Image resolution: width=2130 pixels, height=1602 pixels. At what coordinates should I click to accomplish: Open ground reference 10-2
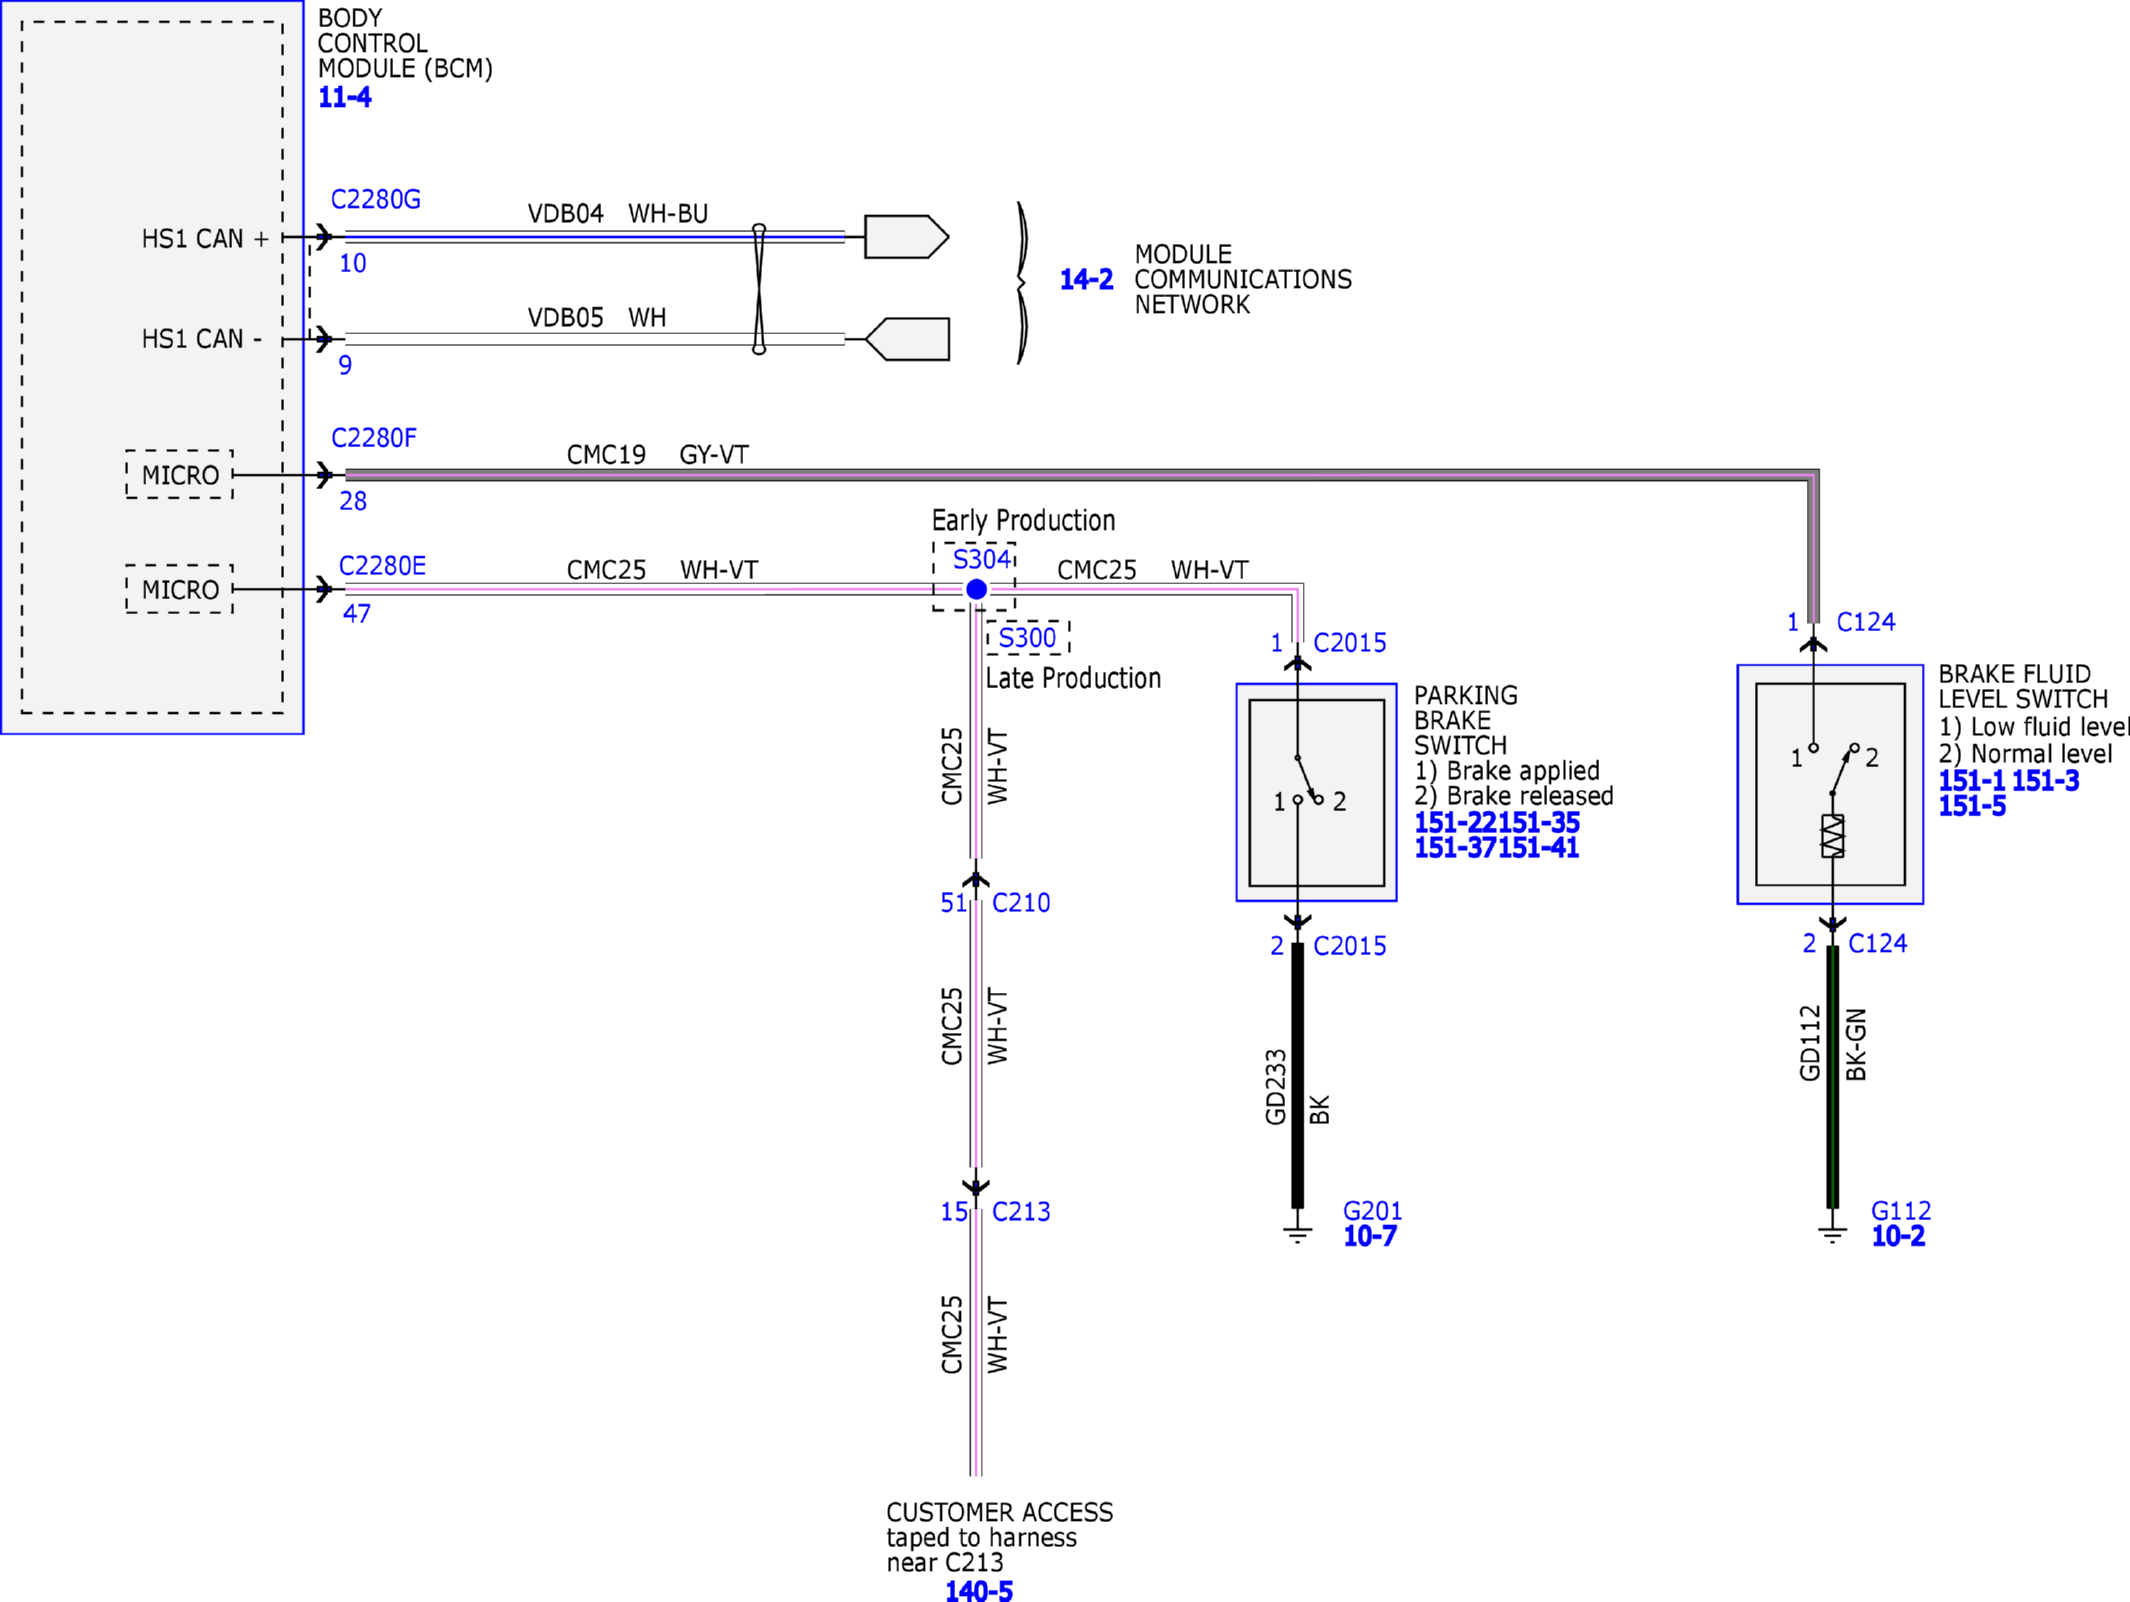click(x=1898, y=1236)
